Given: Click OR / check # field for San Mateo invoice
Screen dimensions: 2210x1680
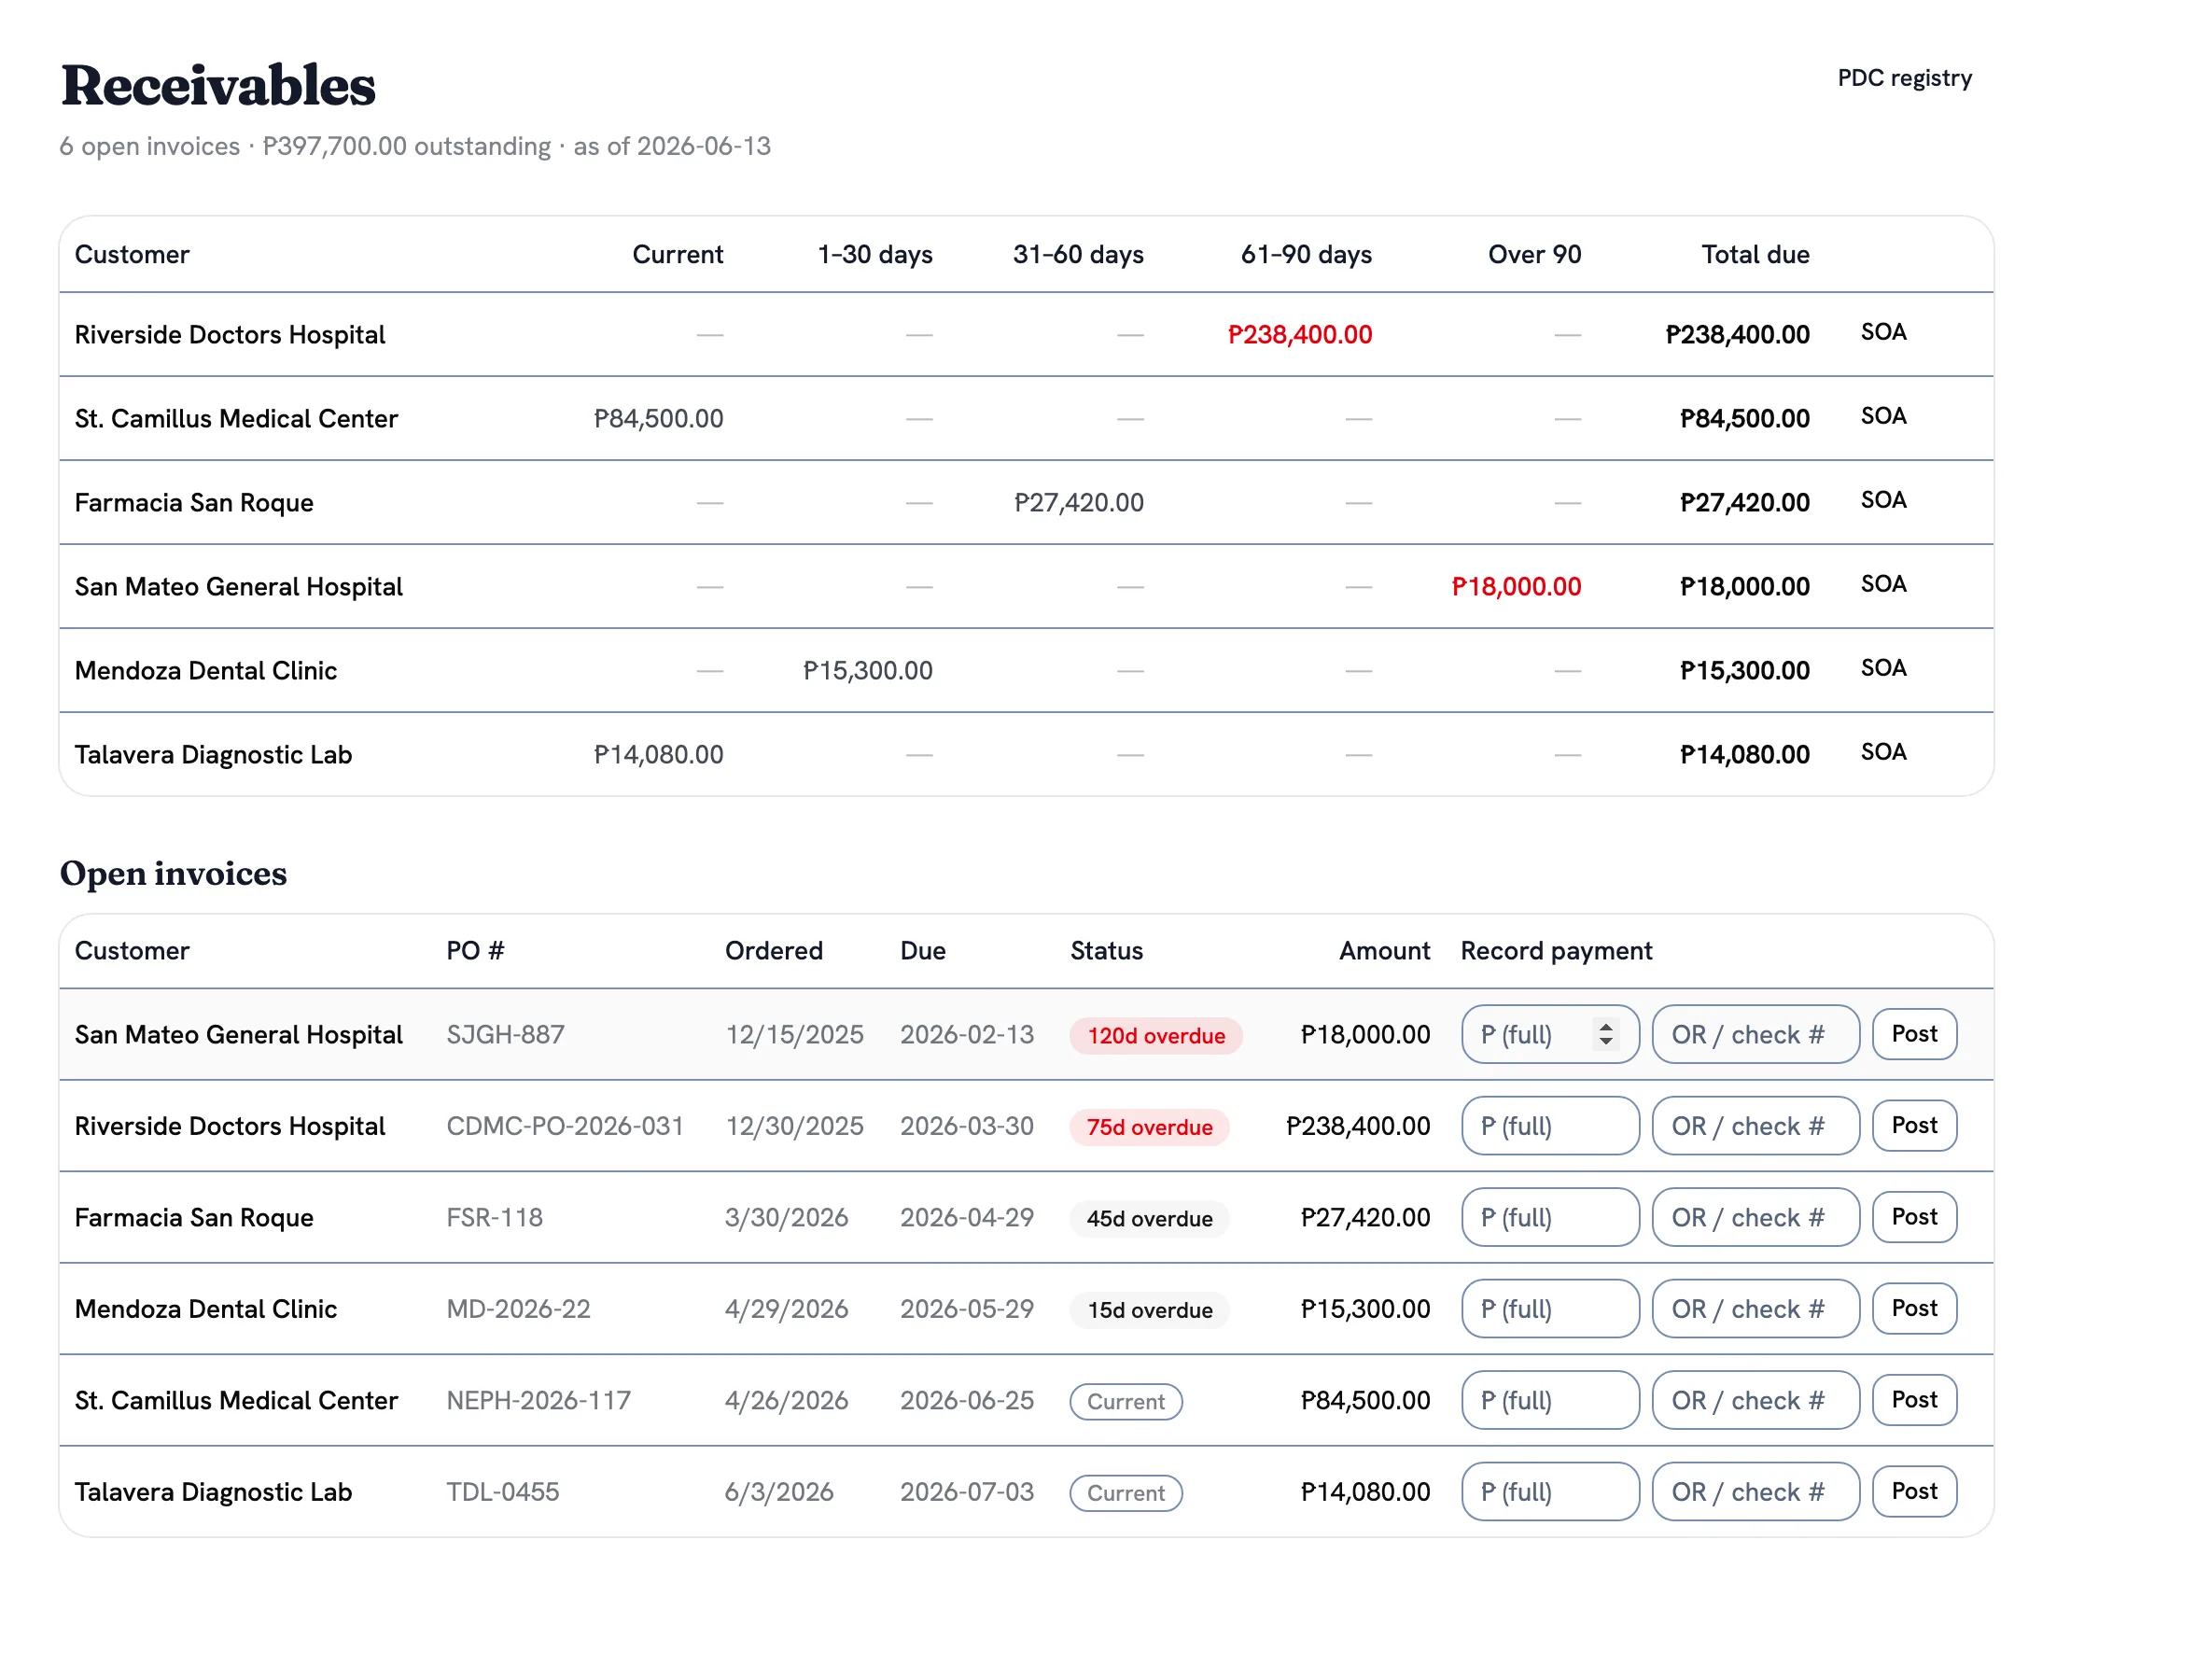Looking at the screenshot, I should coord(1755,1033).
